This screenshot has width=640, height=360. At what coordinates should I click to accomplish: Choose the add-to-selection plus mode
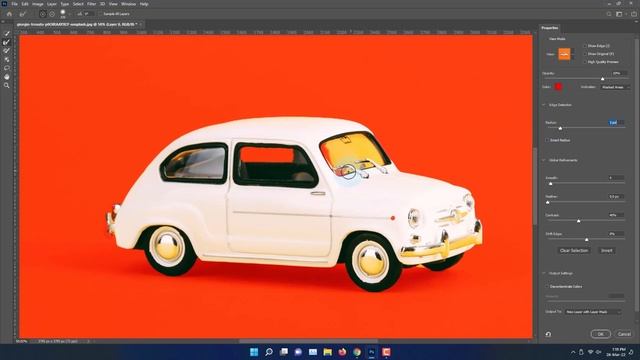(x=42, y=14)
